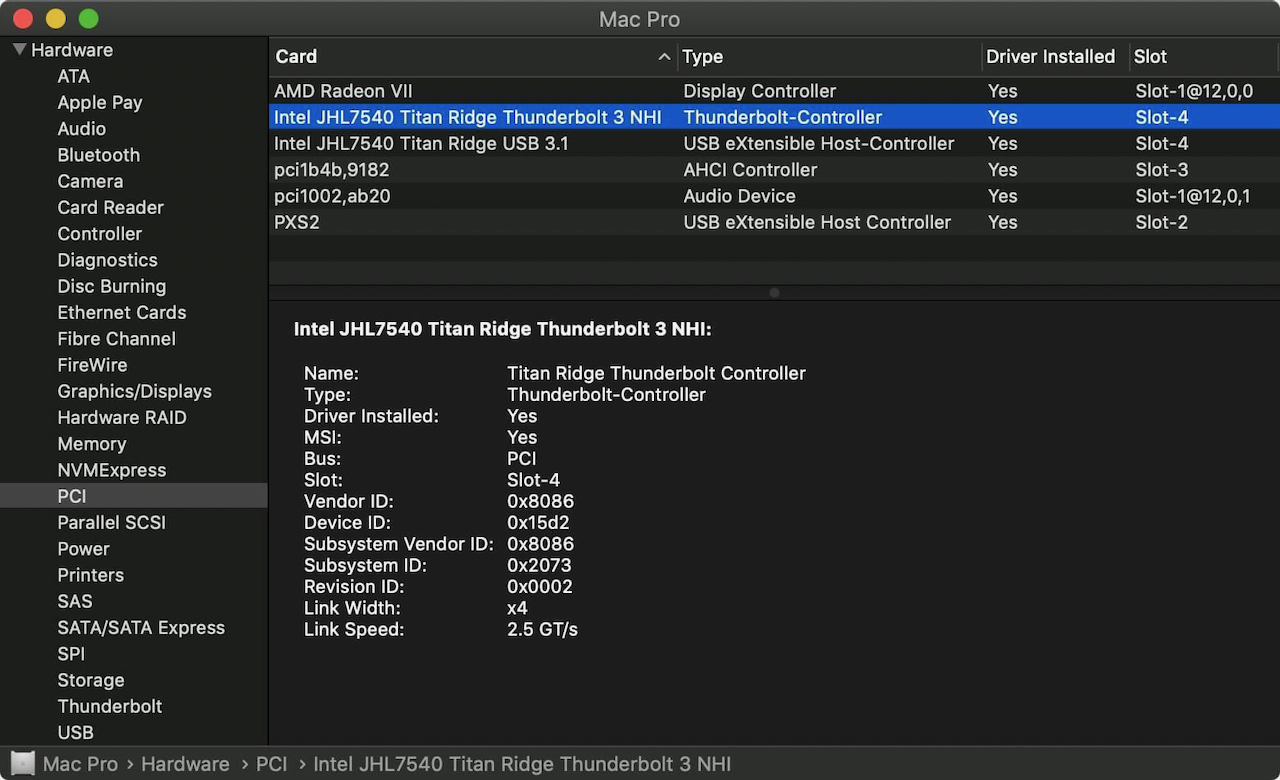Open the Controller section

click(x=100, y=233)
